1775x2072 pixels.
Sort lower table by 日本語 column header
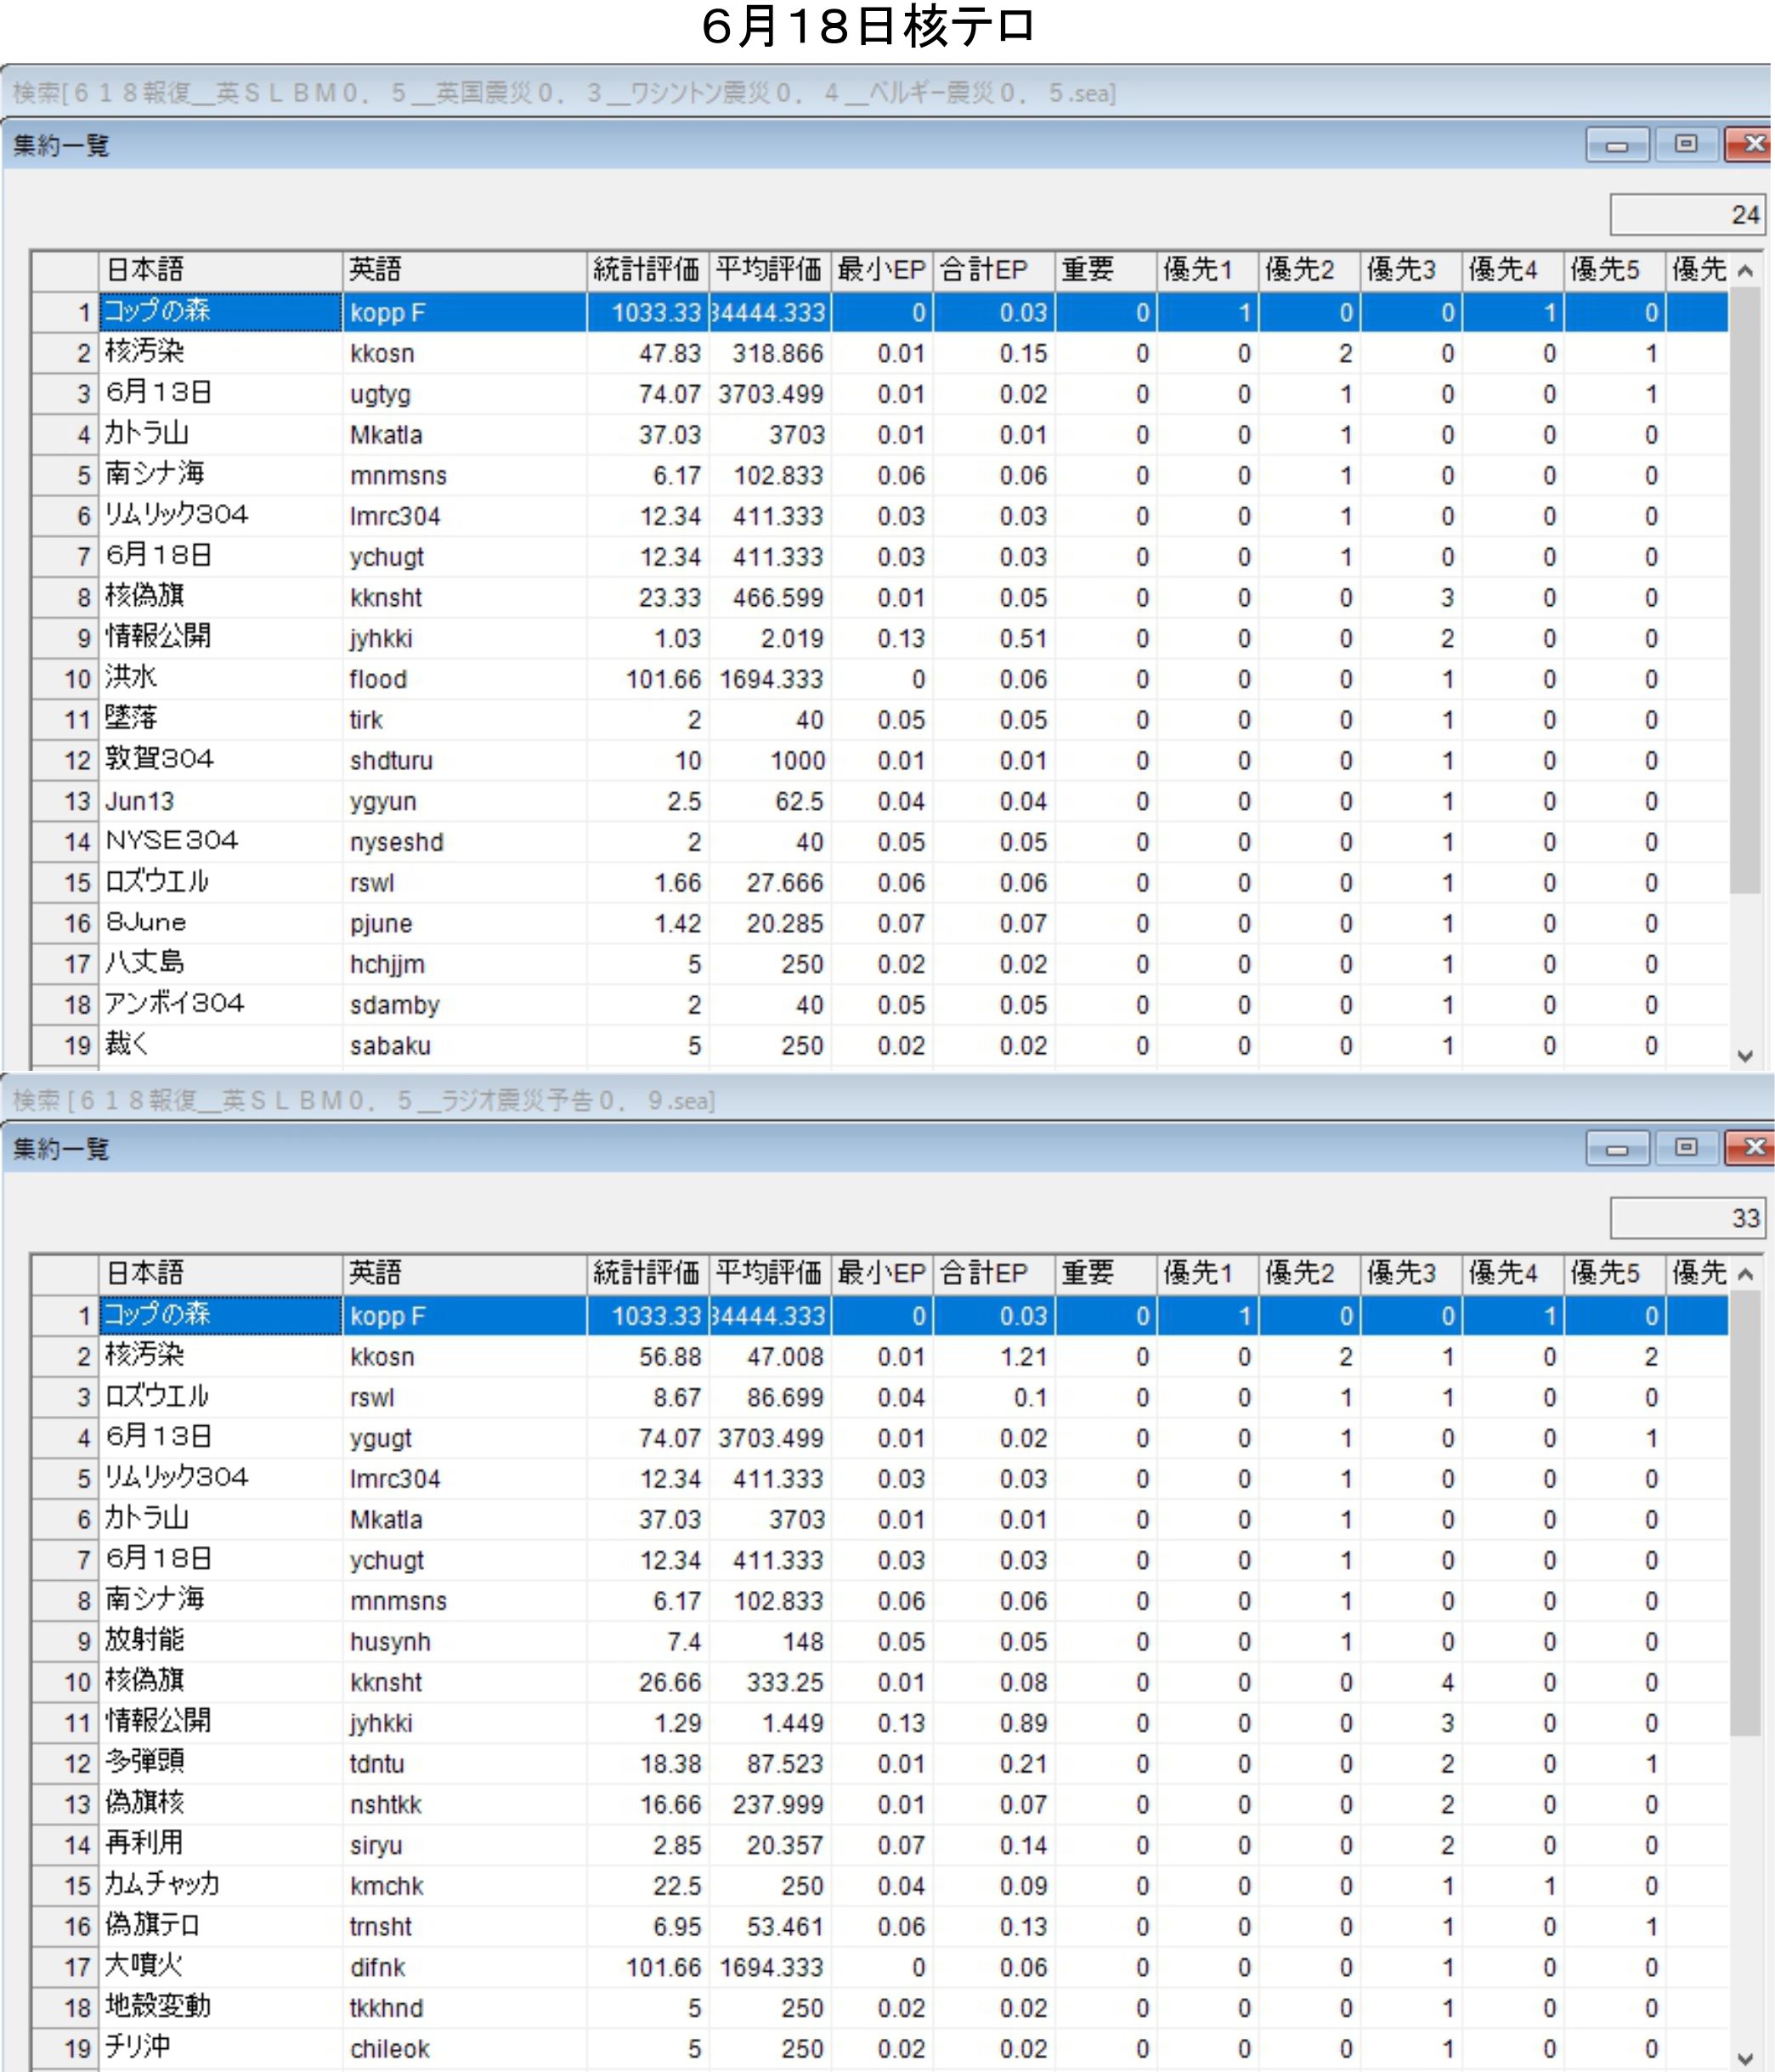coord(221,1274)
